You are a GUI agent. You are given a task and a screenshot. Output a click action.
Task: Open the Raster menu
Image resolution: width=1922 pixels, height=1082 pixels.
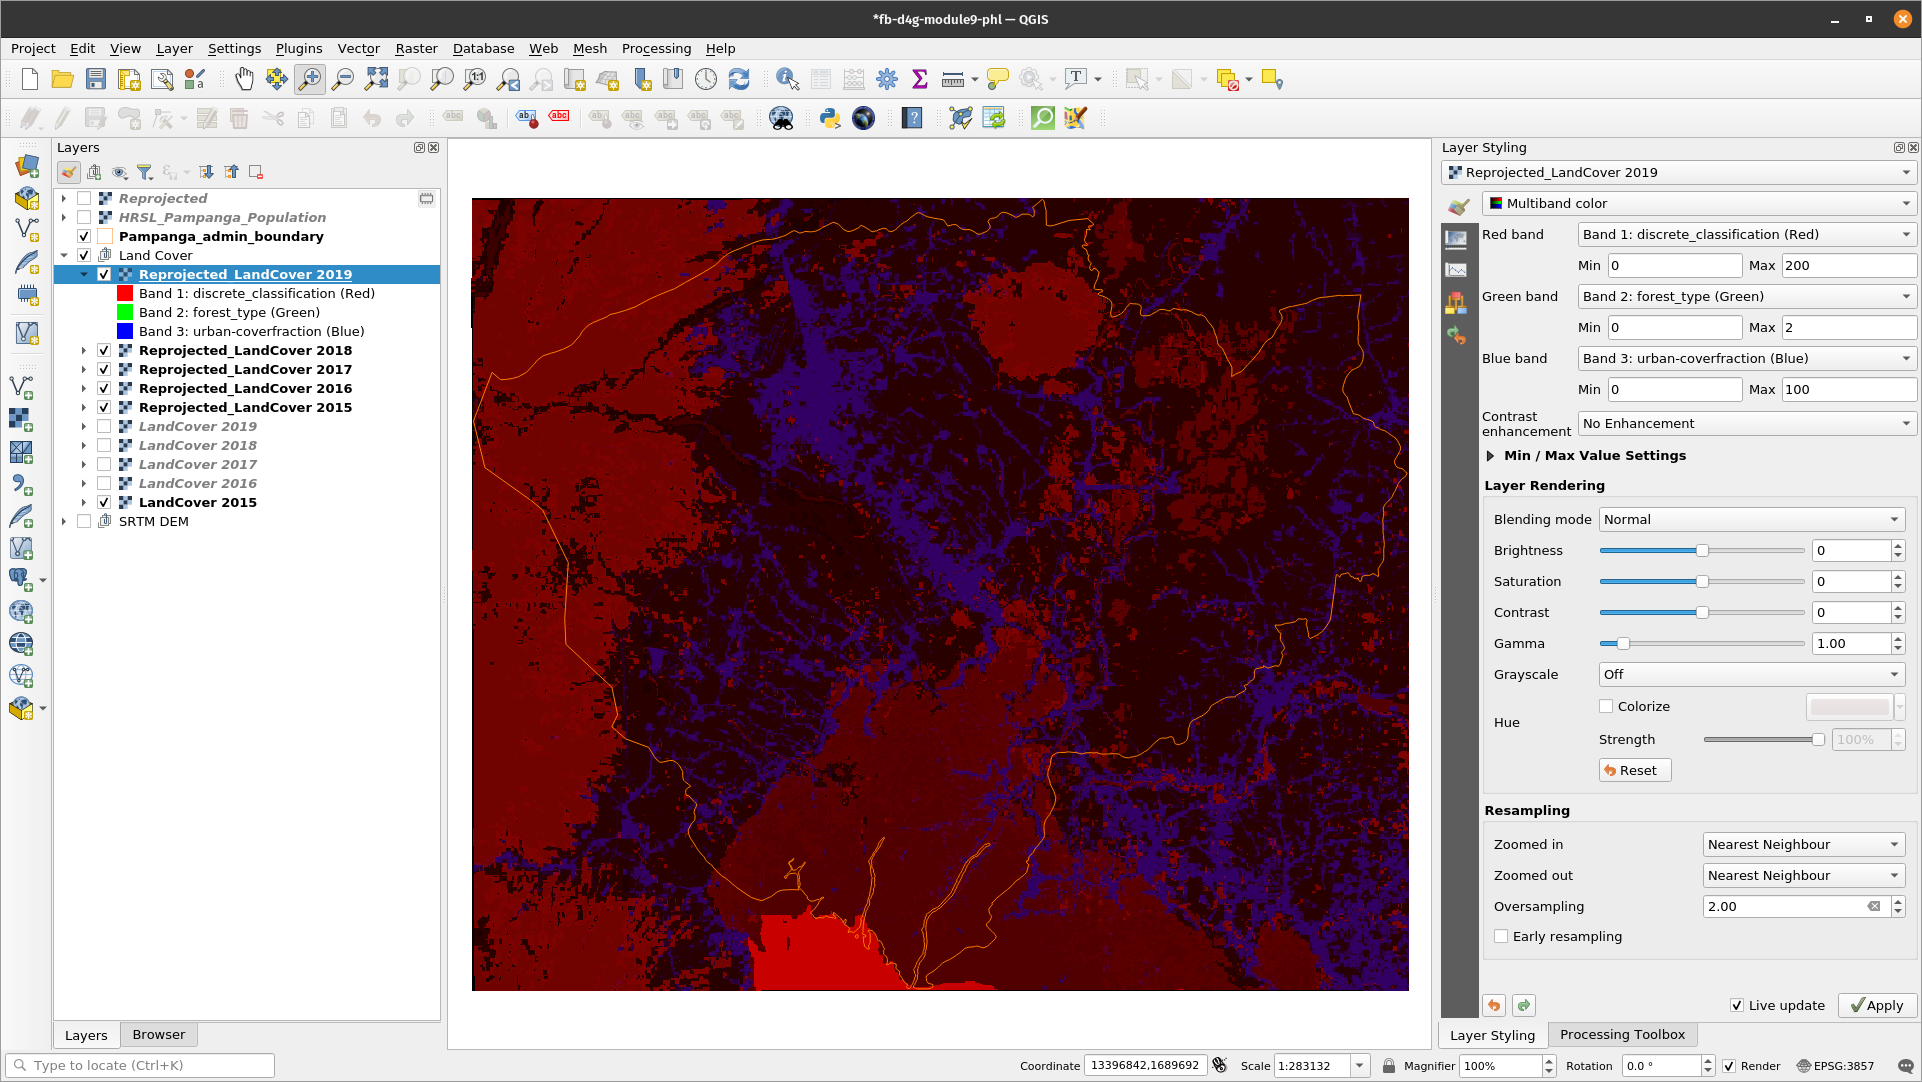point(416,48)
